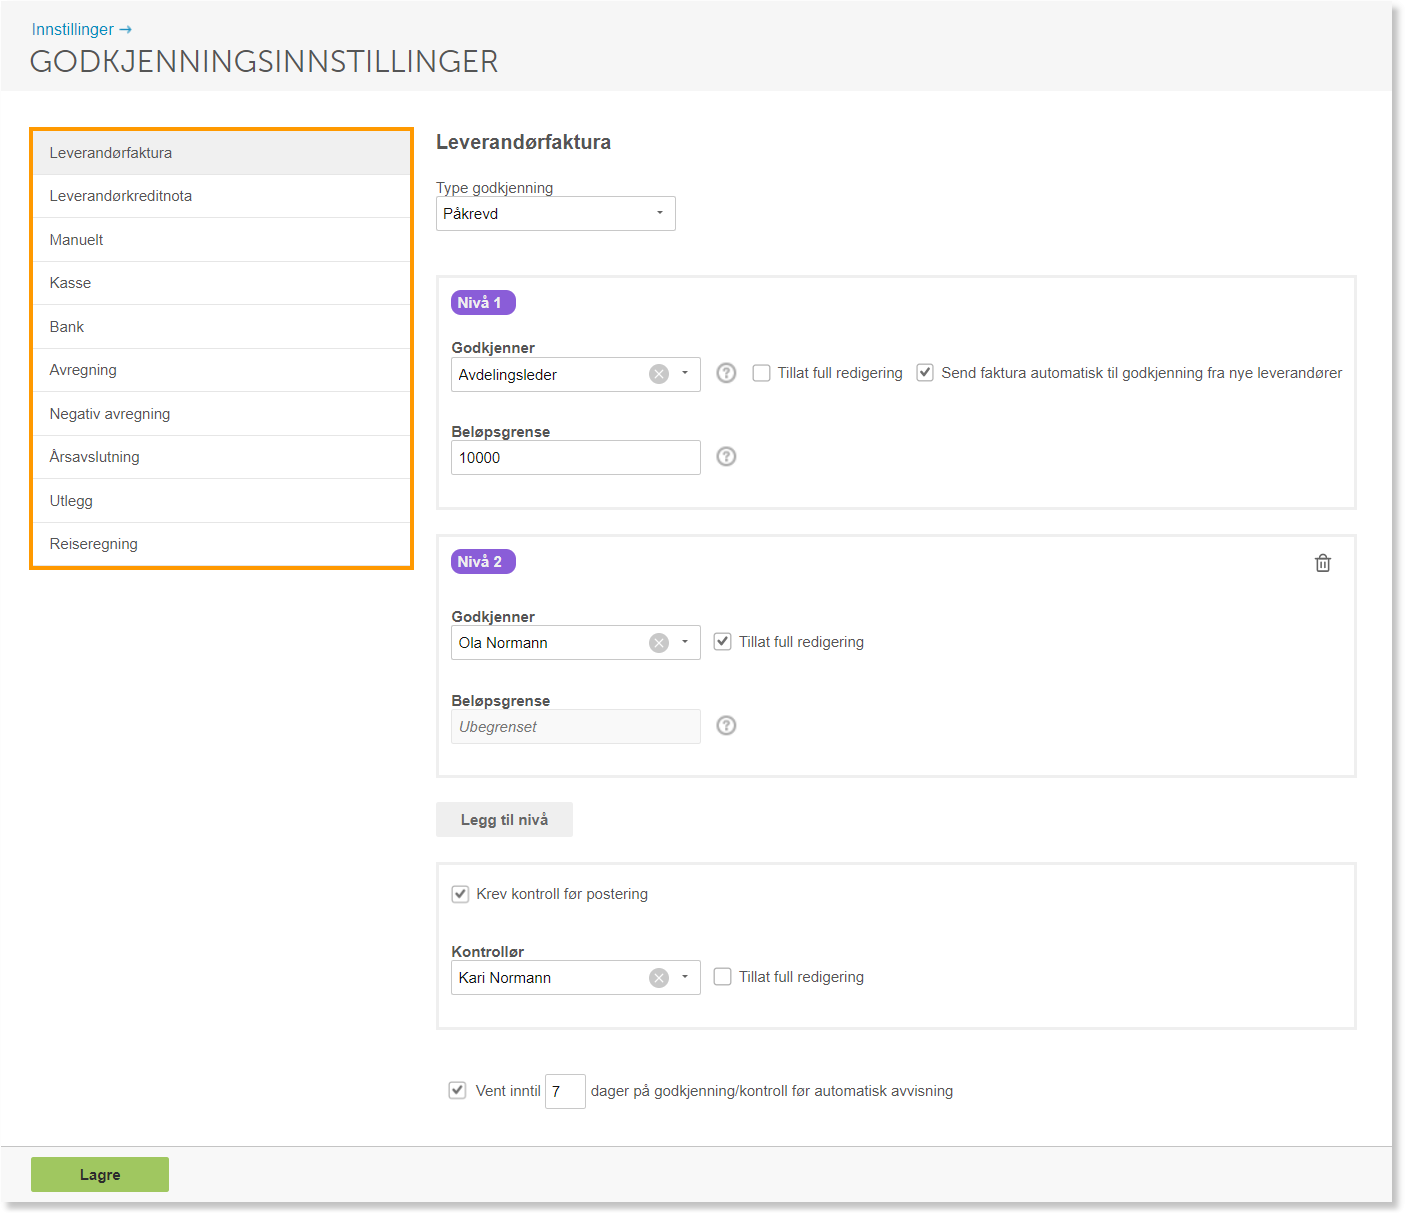Open the Bank settings section
1405x1215 pixels.
point(222,327)
